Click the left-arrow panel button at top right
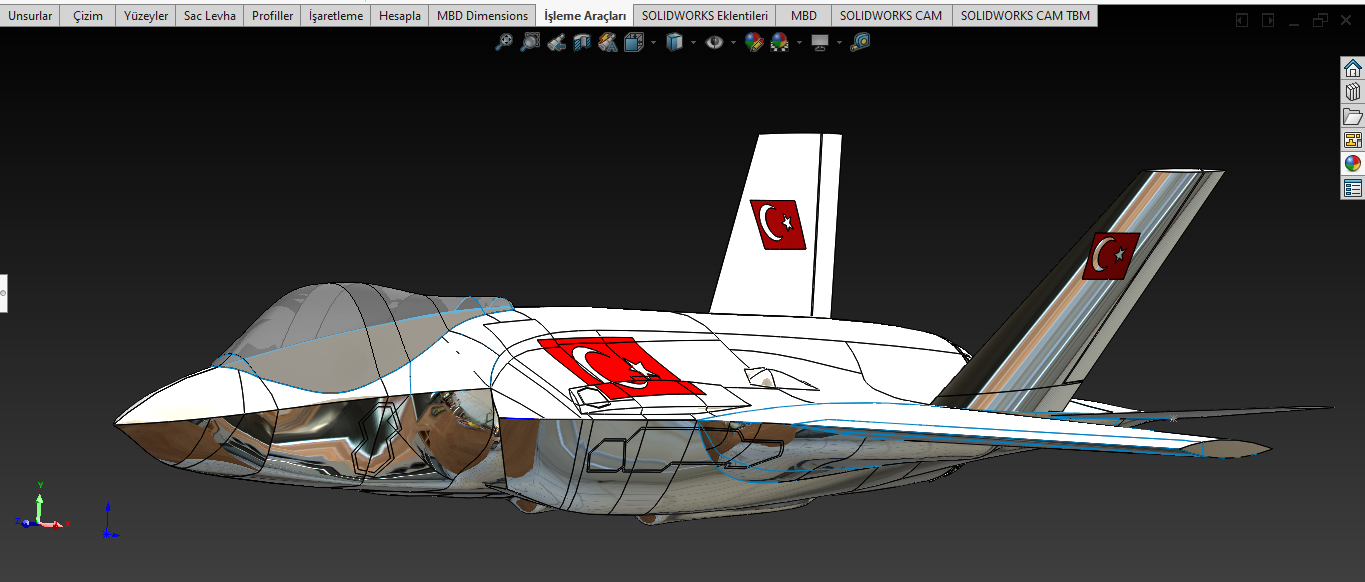 [x=1241, y=19]
